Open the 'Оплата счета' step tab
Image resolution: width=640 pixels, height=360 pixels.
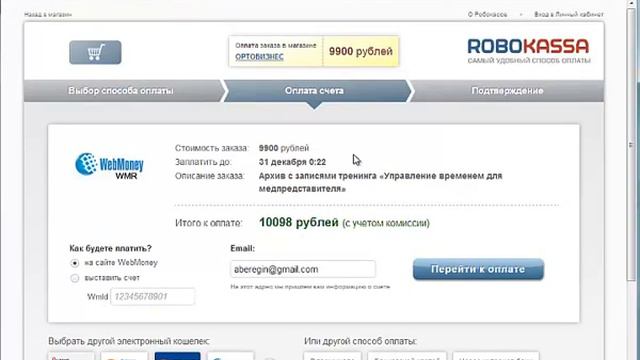(314, 91)
